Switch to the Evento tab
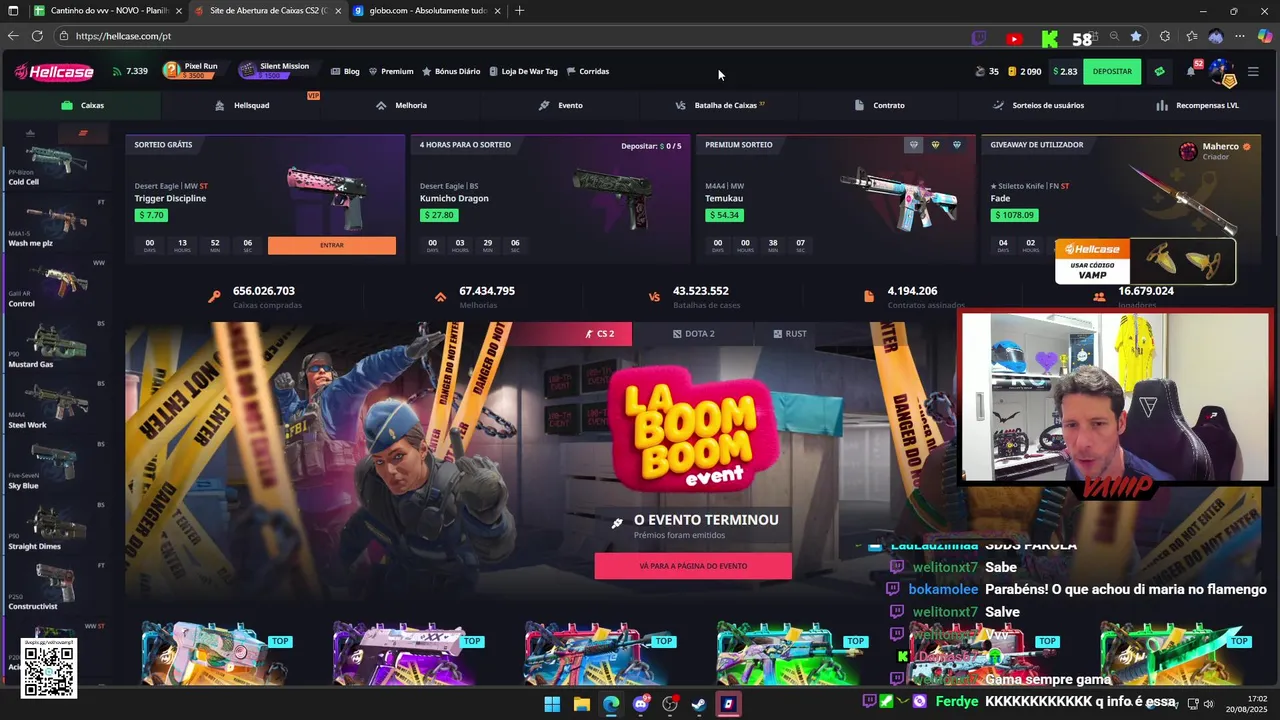This screenshot has width=1280, height=720. [x=560, y=105]
